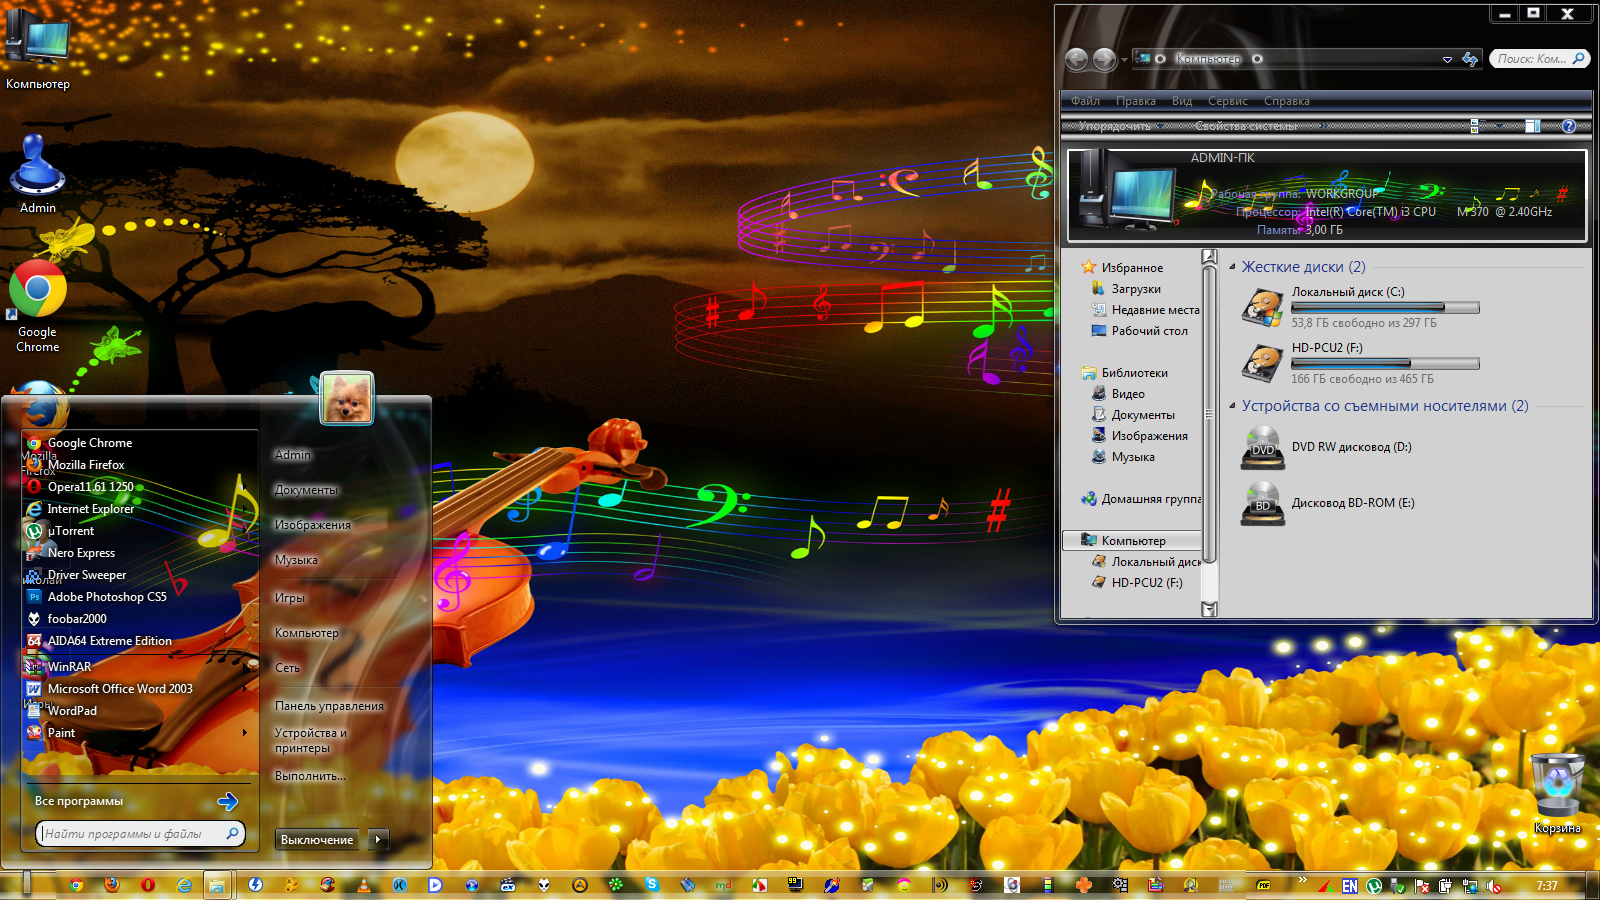The height and width of the screenshot is (900, 1600).
Task: Toggle the preview pane button
Action: (x=1533, y=126)
